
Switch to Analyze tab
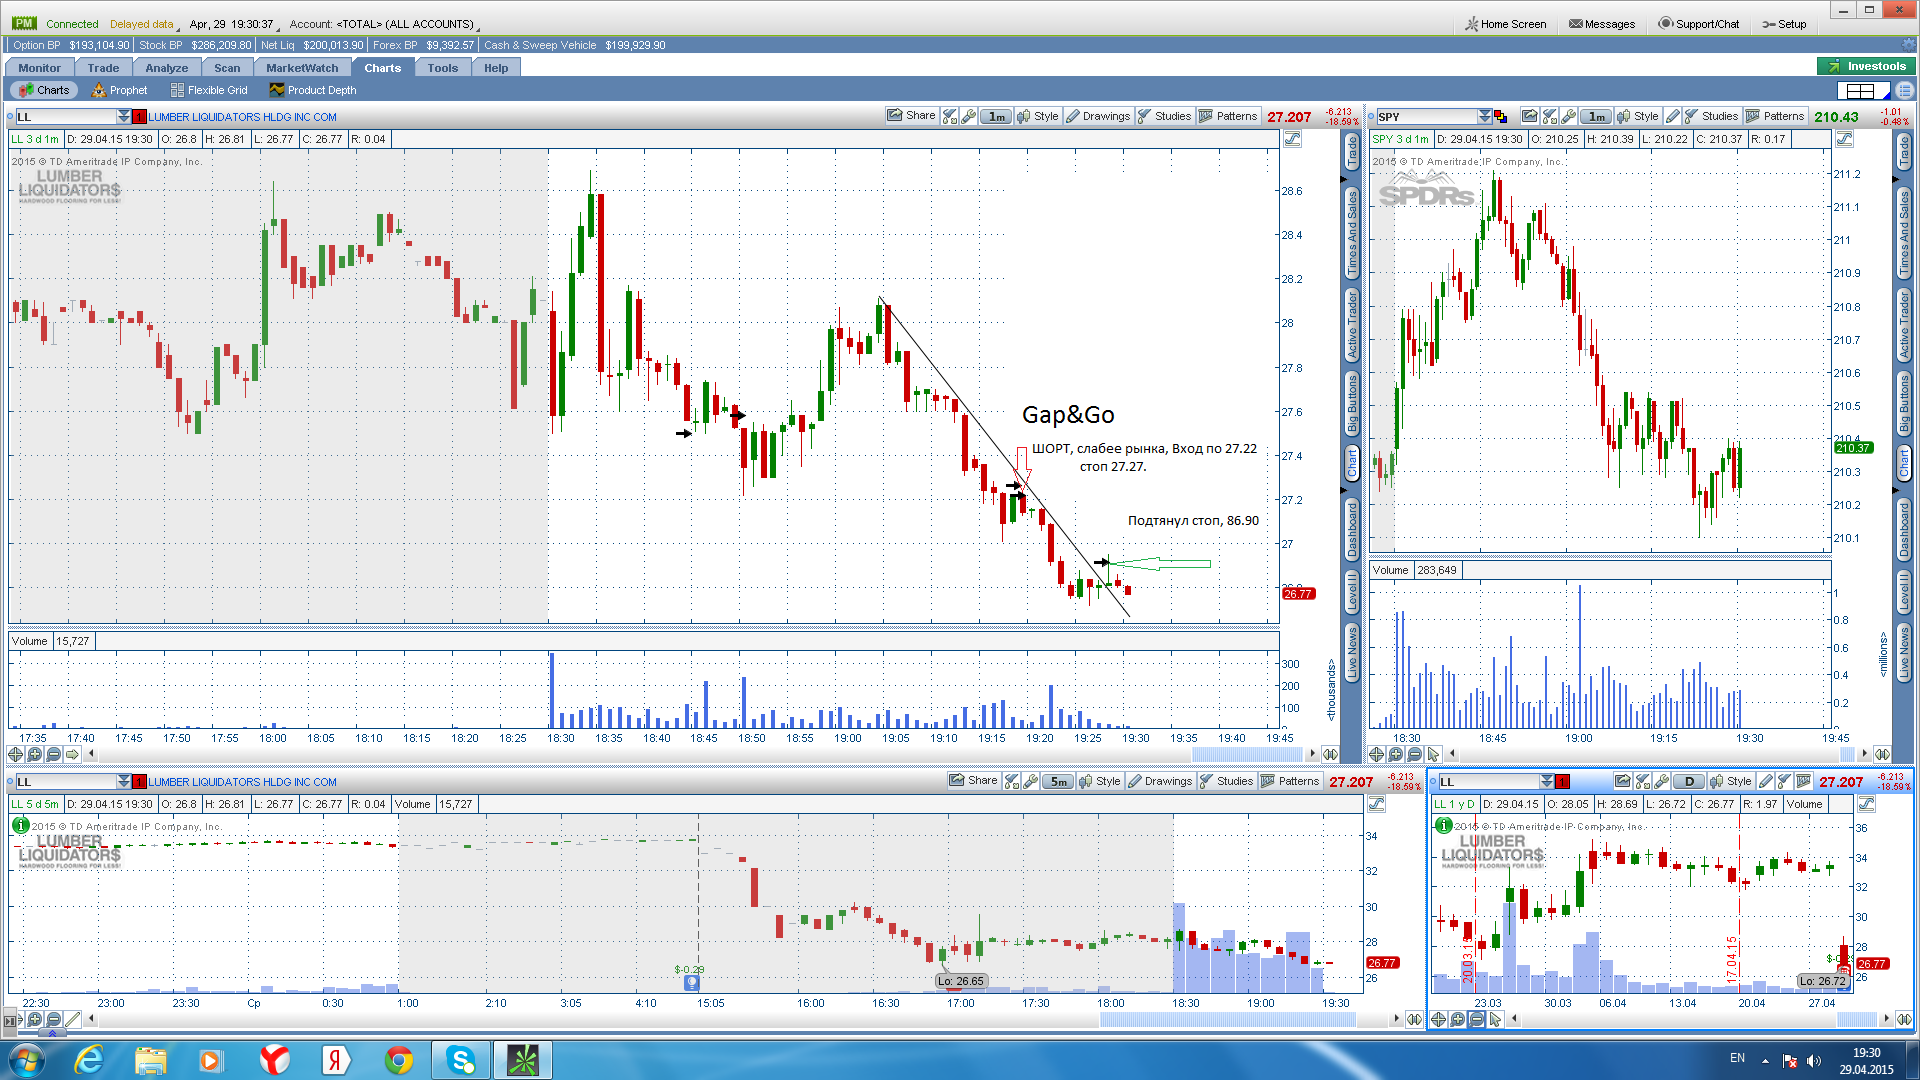coord(166,68)
